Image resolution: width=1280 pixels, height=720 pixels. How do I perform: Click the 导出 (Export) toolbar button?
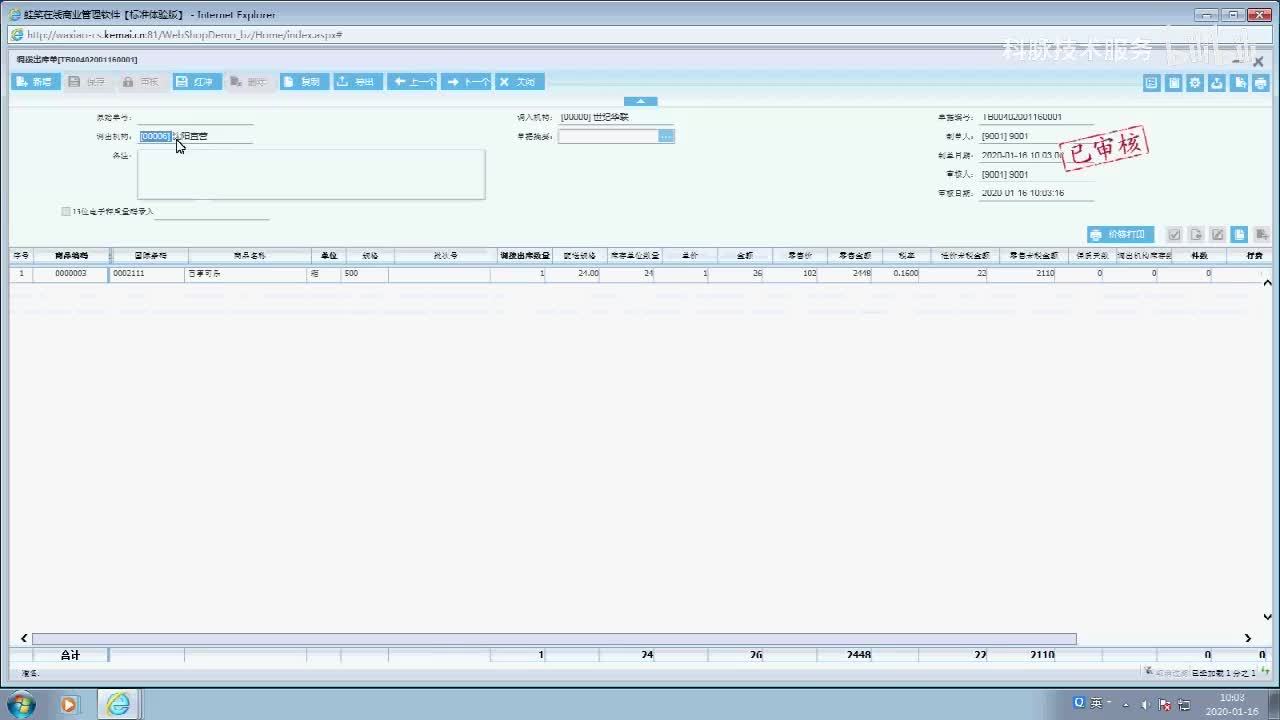[357, 82]
